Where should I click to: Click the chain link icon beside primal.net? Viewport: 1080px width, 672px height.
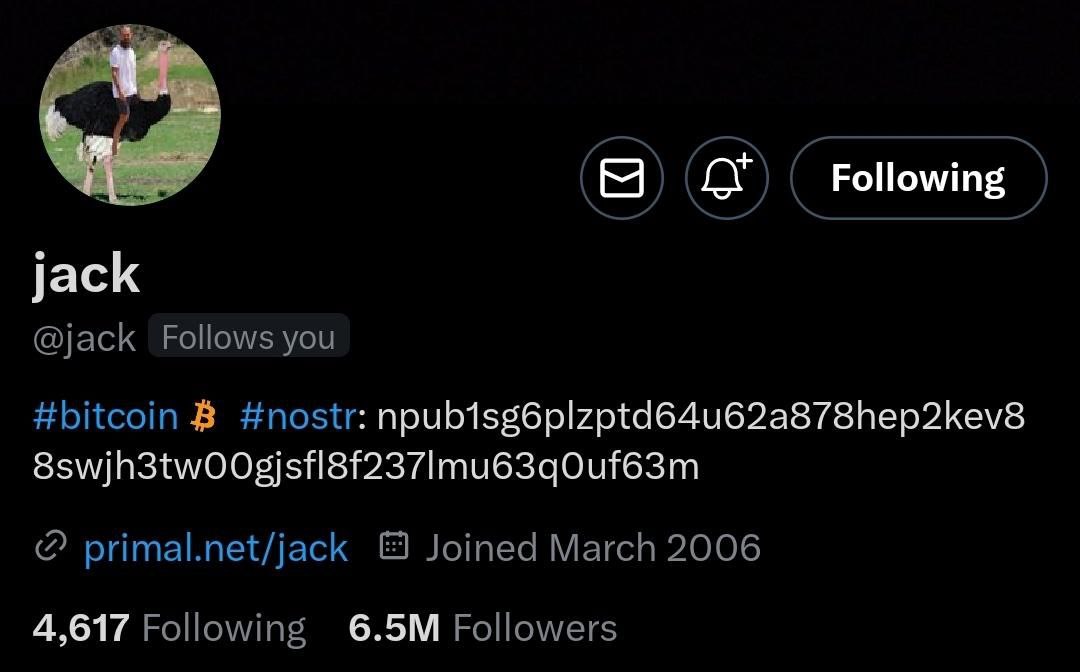50,547
